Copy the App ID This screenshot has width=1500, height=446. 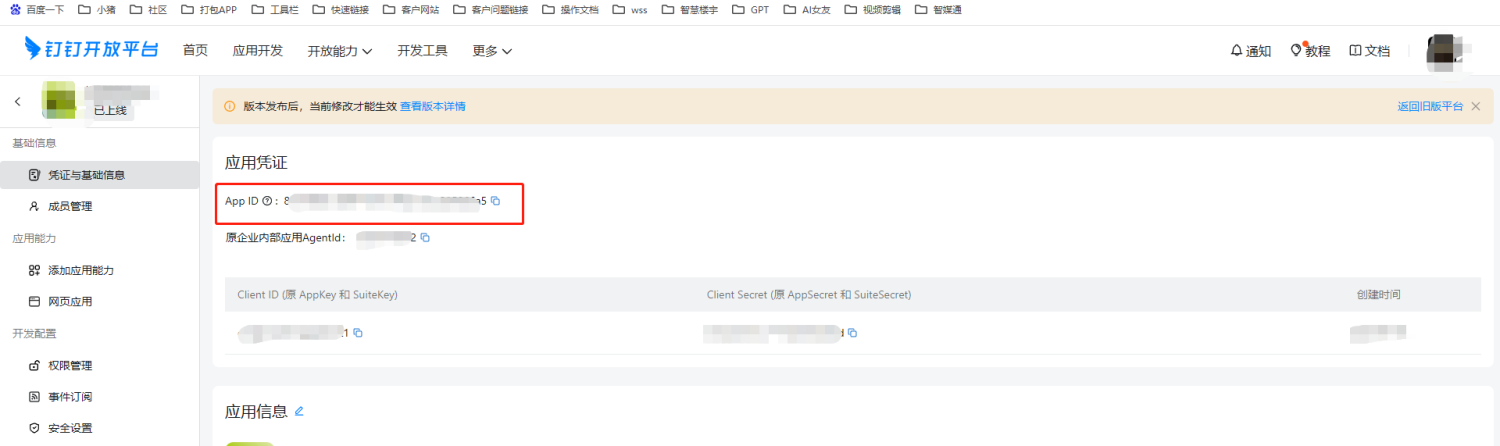pyautogui.click(x=495, y=201)
